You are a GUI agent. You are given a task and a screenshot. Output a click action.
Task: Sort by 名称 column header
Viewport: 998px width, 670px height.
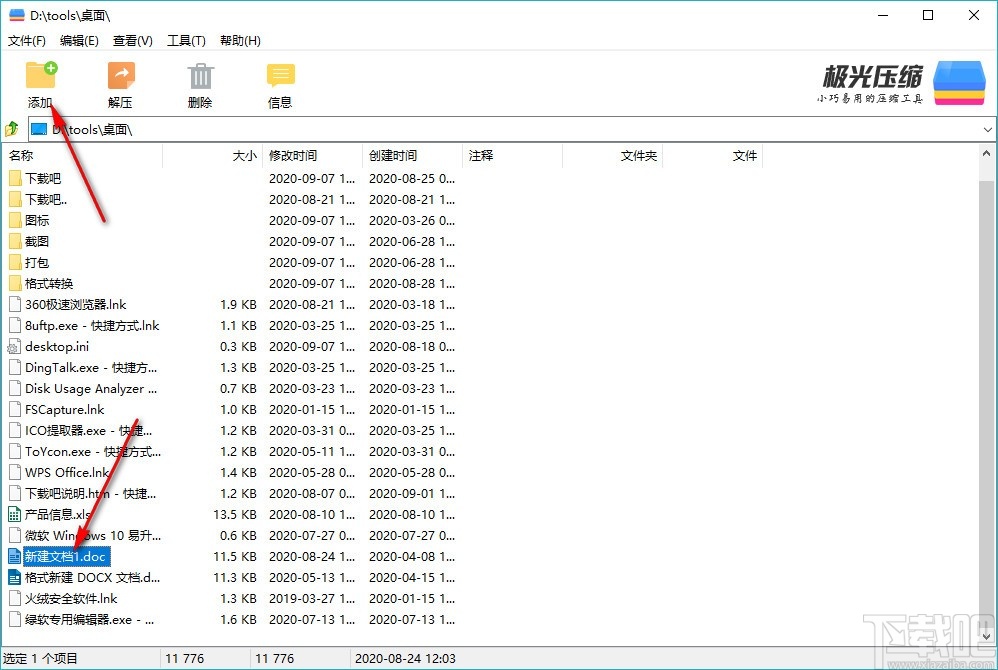[x=83, y=155]
